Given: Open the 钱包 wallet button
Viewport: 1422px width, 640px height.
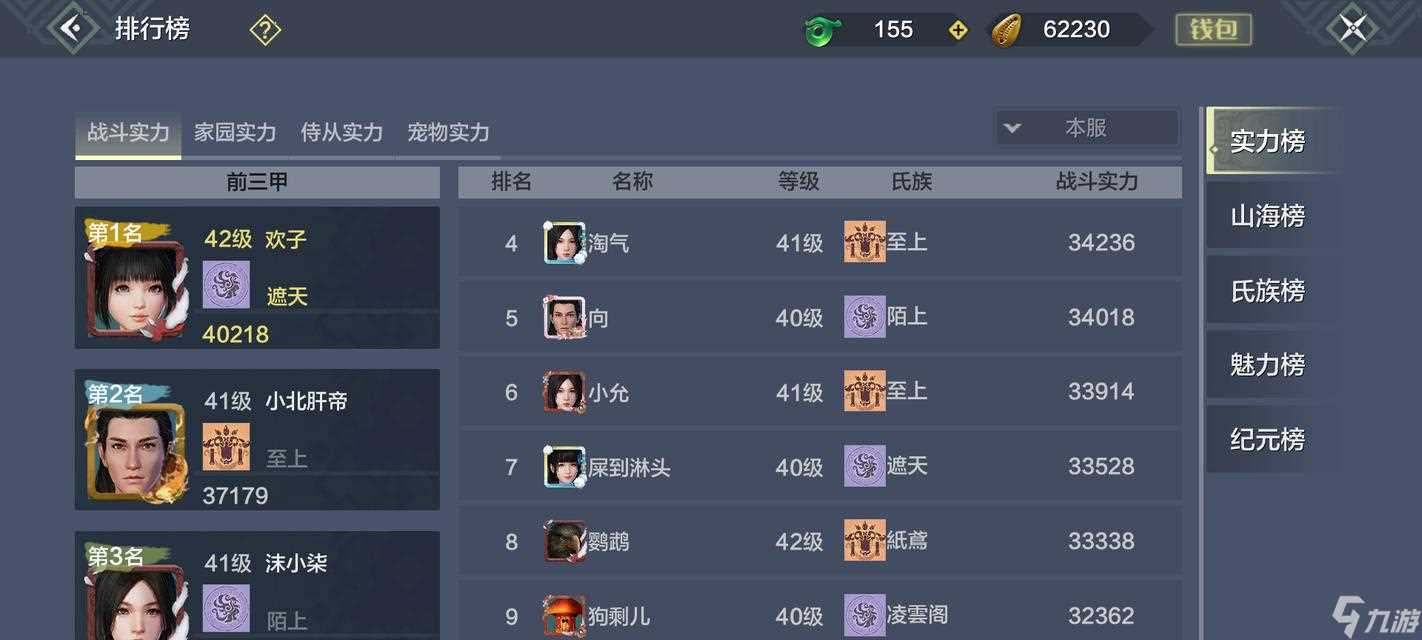Looking at the screenshot, I should click(1214, 30).
